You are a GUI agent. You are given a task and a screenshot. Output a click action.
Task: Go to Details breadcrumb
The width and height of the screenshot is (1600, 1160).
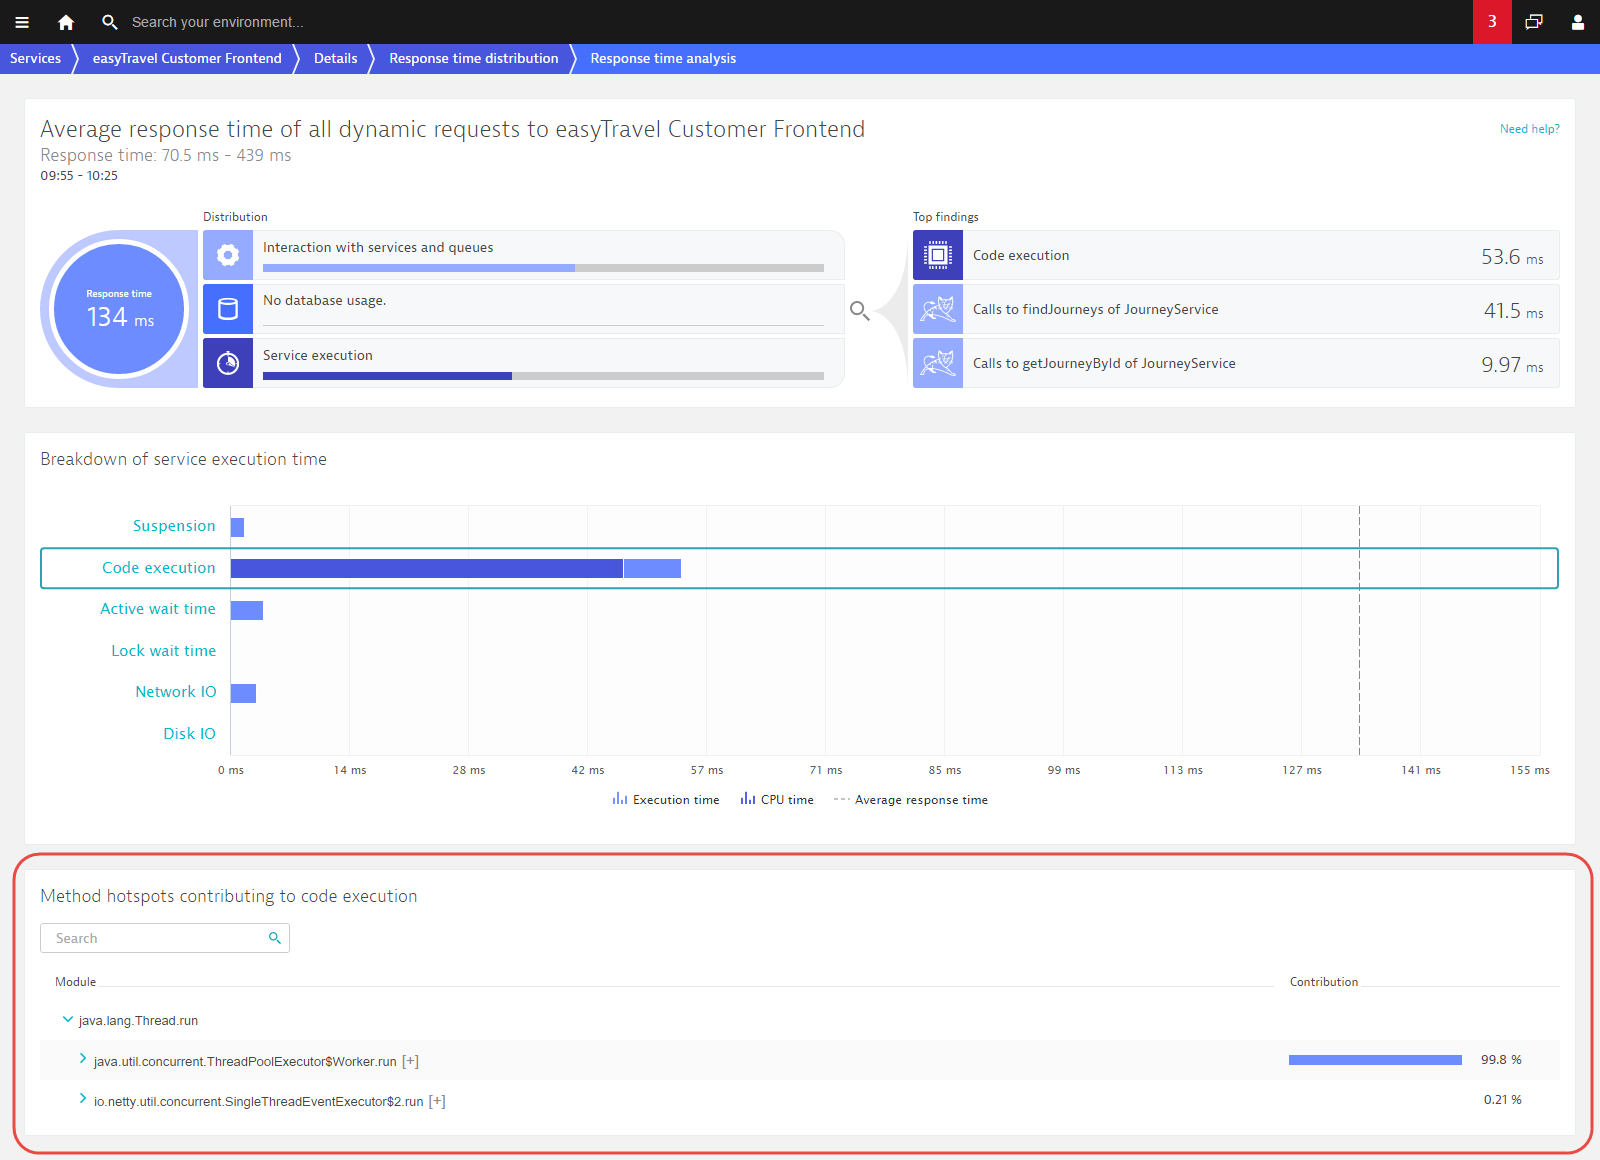tap(335, 58)
